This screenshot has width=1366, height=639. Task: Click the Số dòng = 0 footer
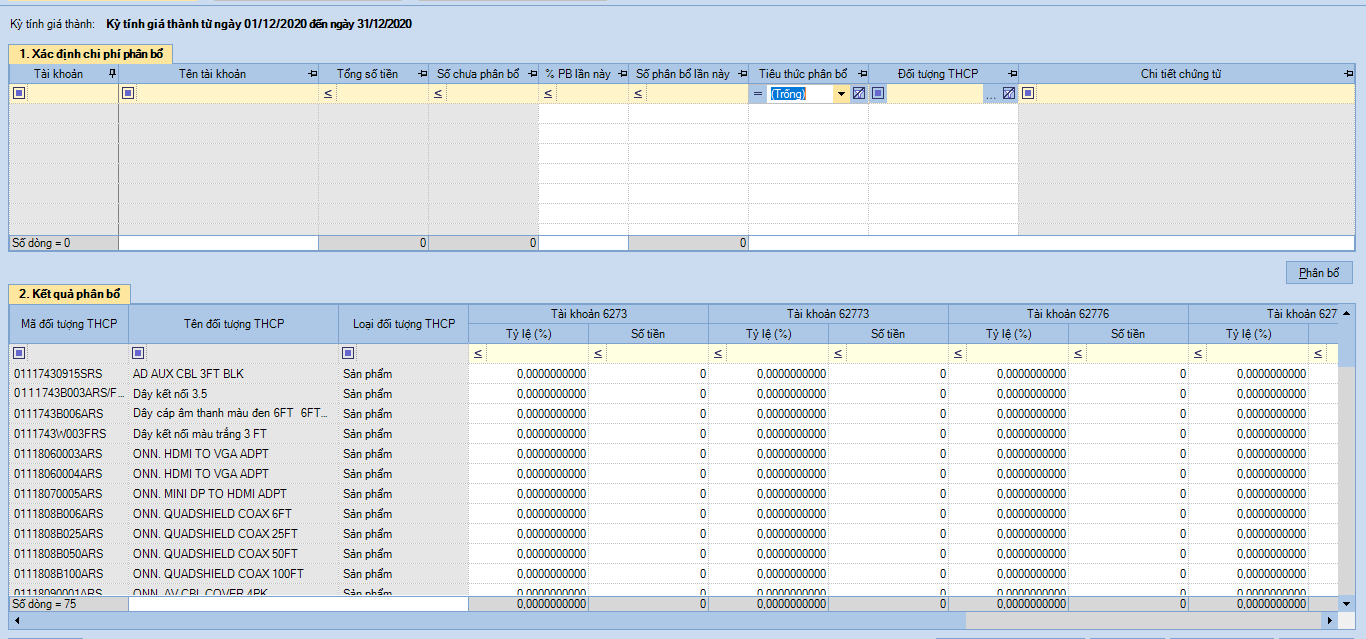click(x=63, y=243)
